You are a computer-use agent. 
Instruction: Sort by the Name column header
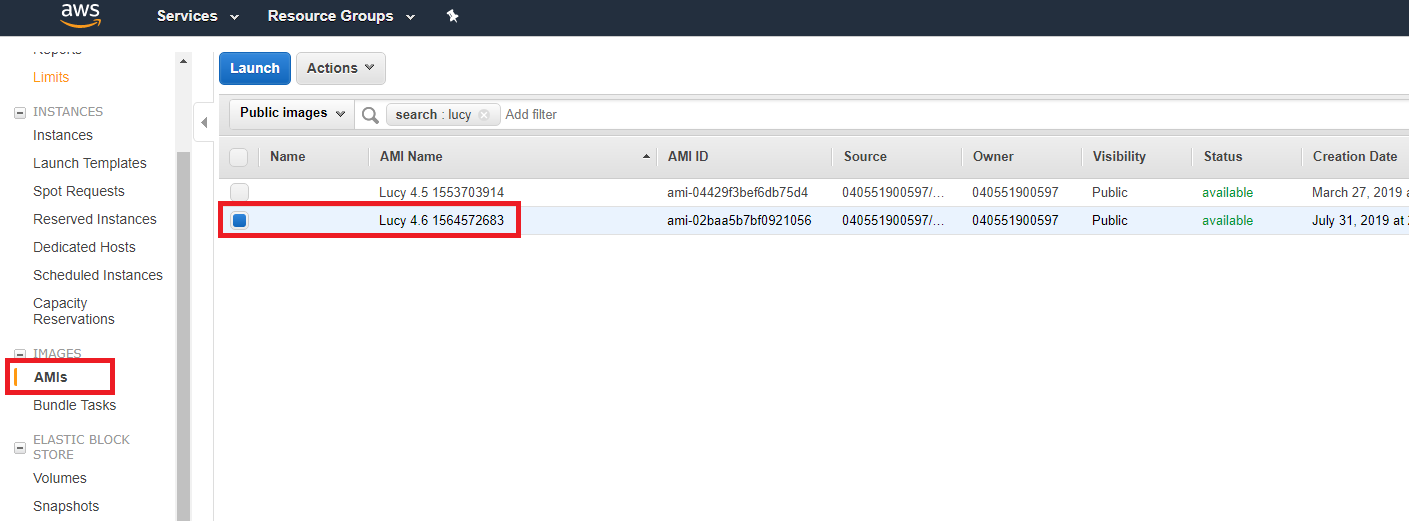point(288,157)
